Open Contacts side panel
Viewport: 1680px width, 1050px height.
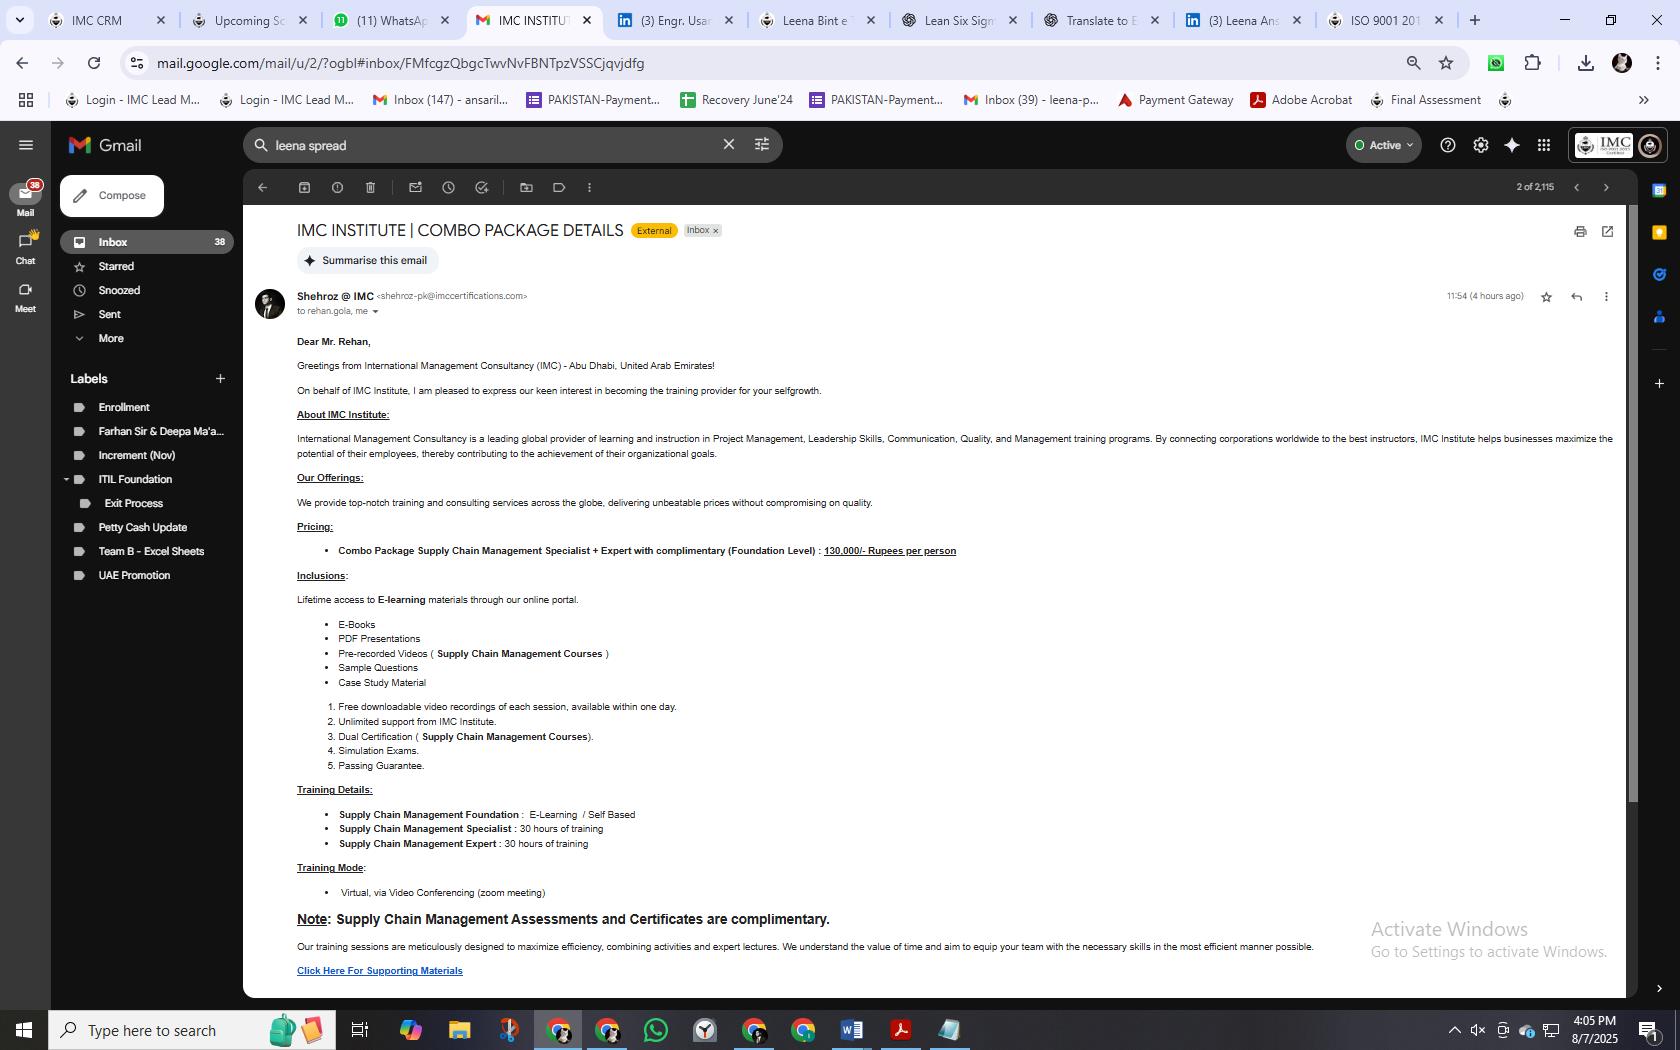(1659, 317)
